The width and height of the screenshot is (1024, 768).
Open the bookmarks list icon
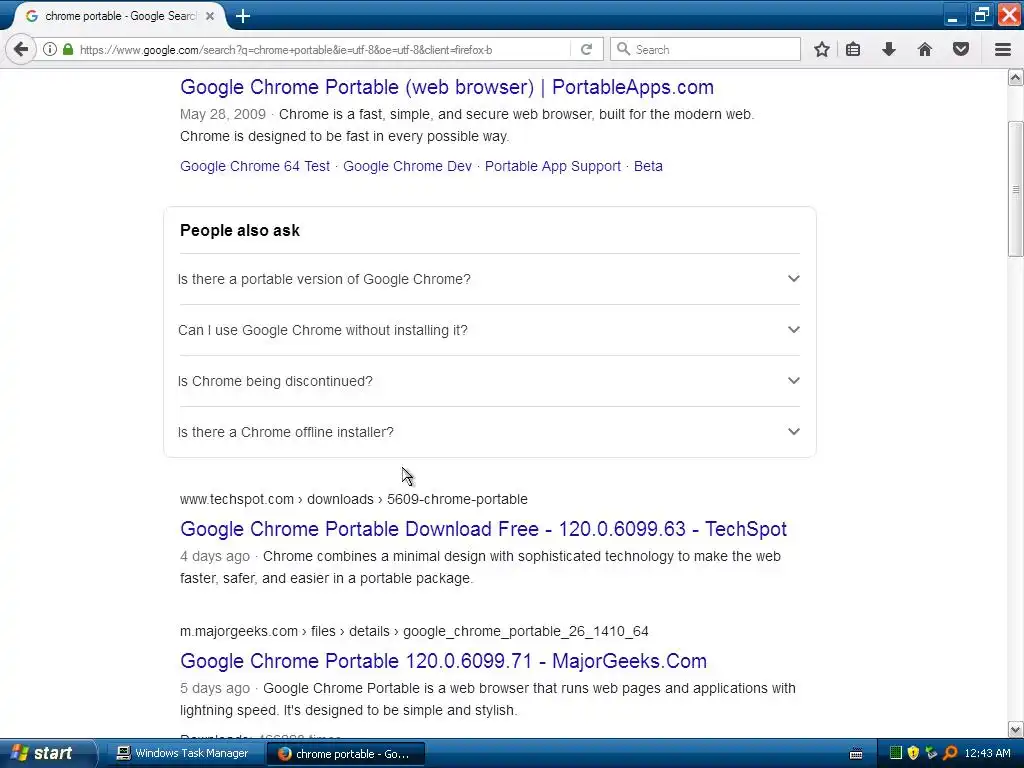click(x=853, y=50)
